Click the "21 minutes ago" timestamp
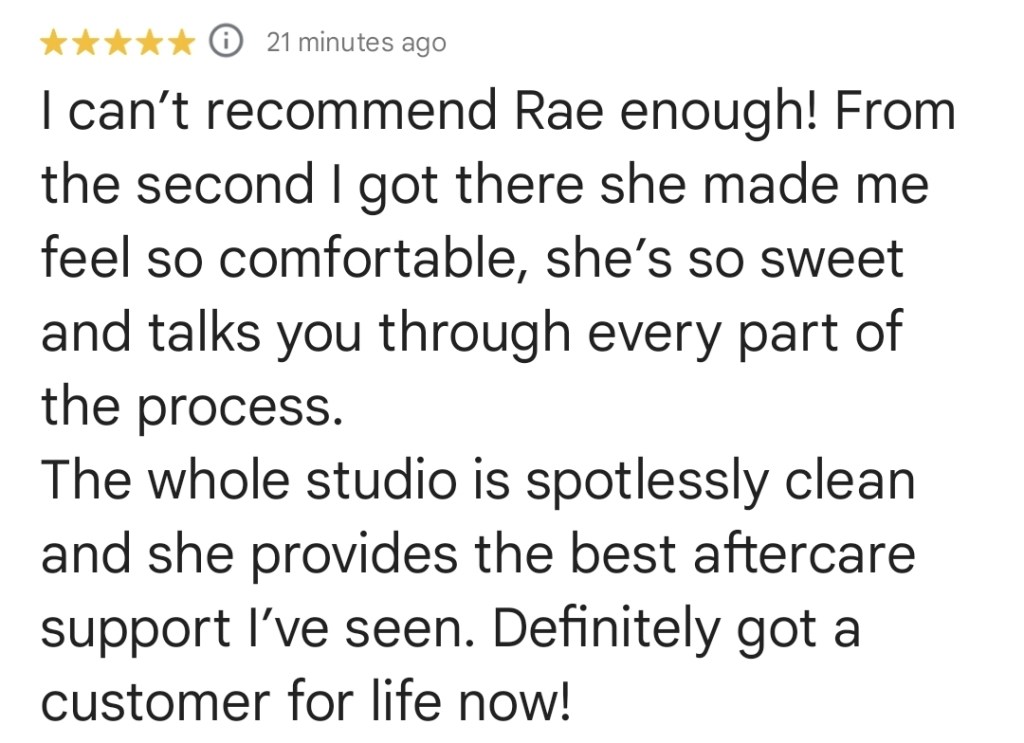Screen dimensions: 1024x743 (x=356, y=43)
